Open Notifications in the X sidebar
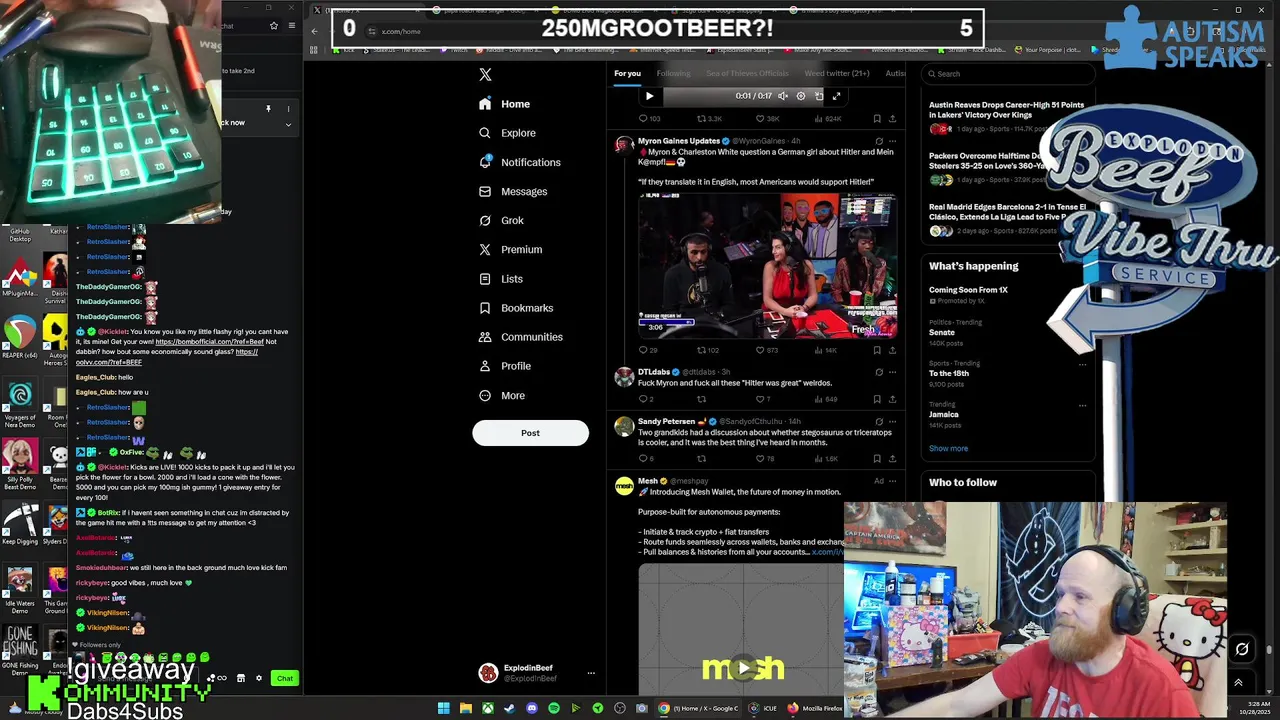 tap(519, 162)
